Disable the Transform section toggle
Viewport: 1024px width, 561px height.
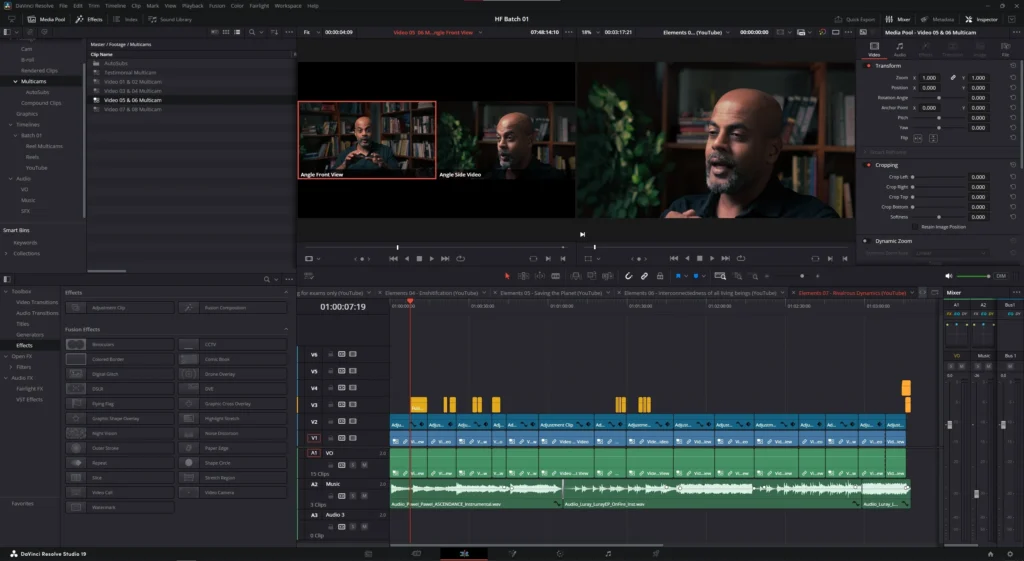[868, 66]
